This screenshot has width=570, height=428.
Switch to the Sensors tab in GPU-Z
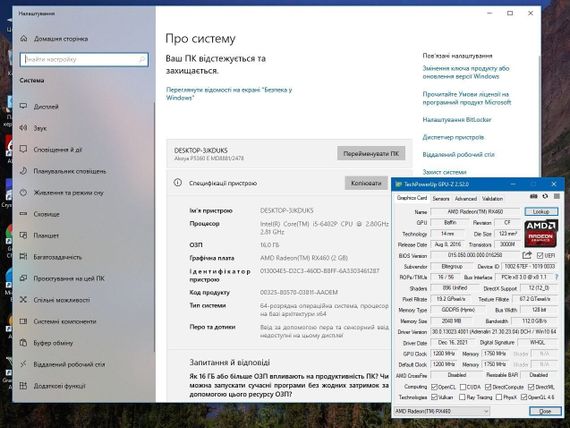[x=441, y=199]
